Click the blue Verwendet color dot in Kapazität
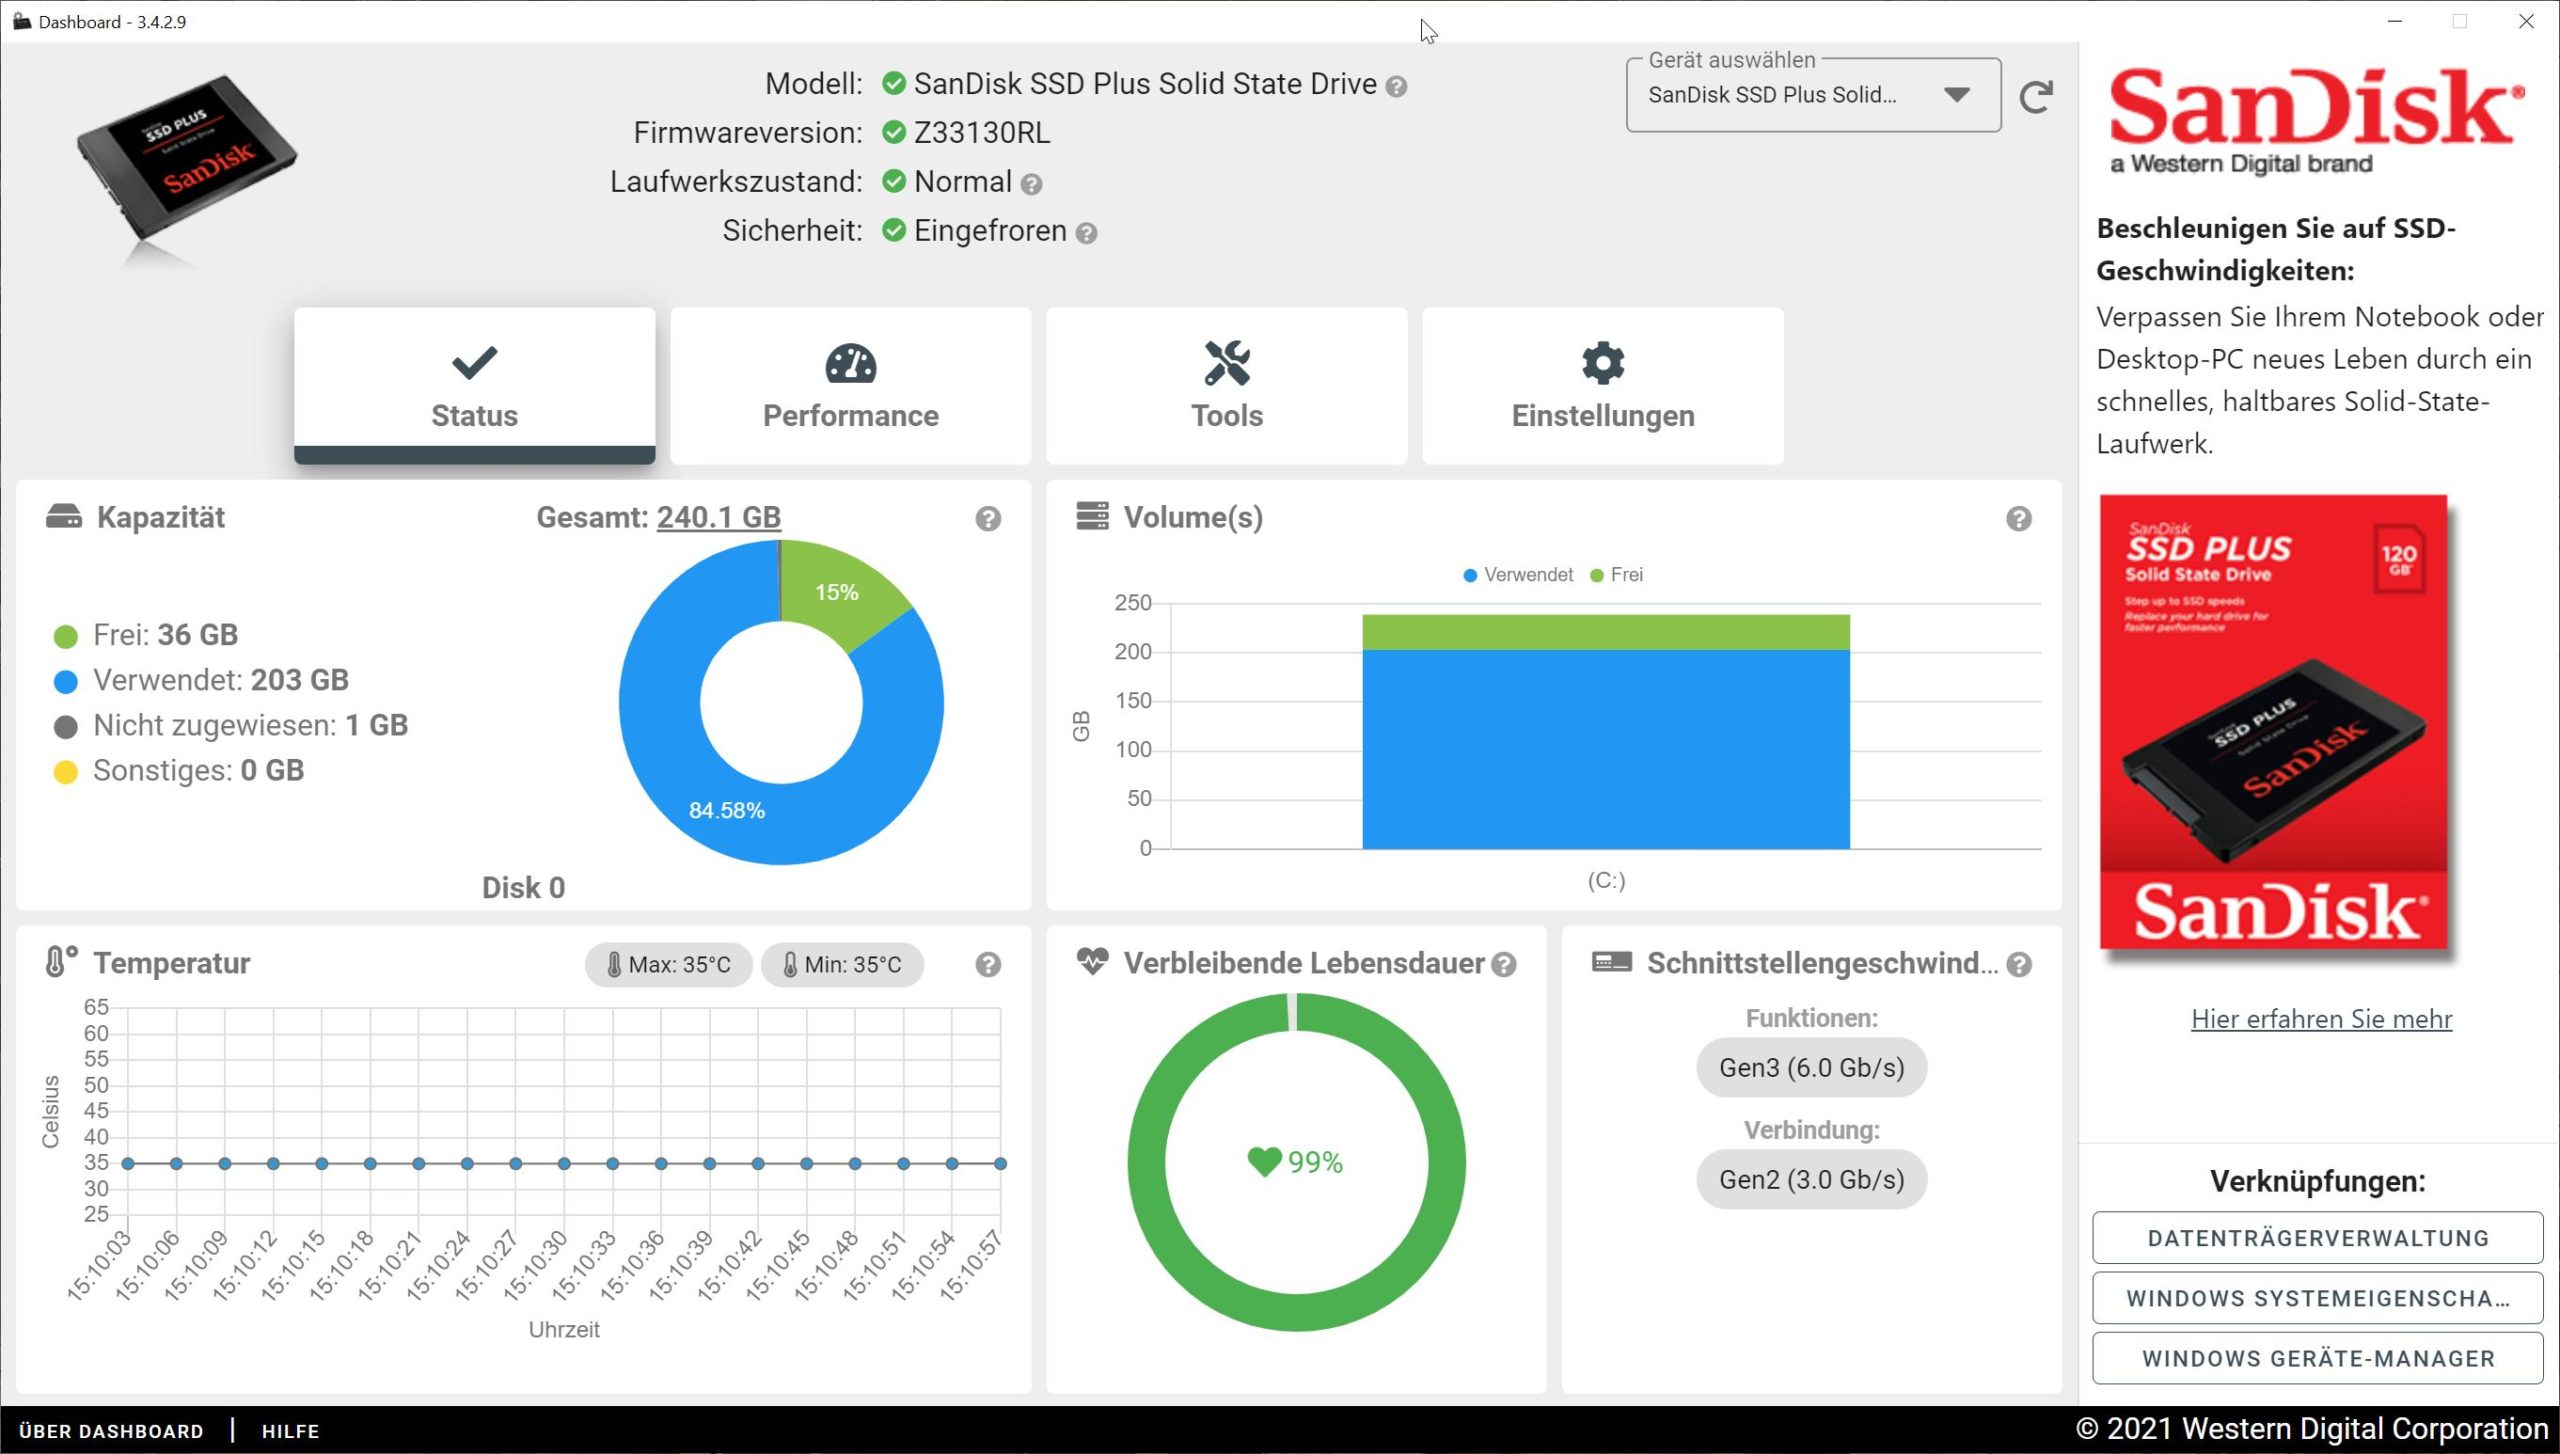 point(66,682)
